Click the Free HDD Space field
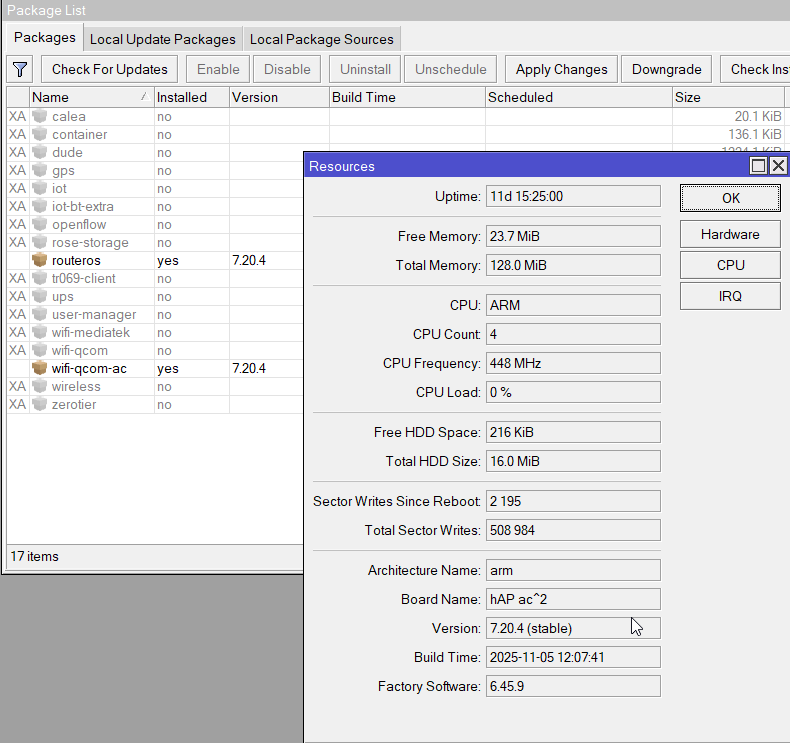 click(x=573, y=432)
